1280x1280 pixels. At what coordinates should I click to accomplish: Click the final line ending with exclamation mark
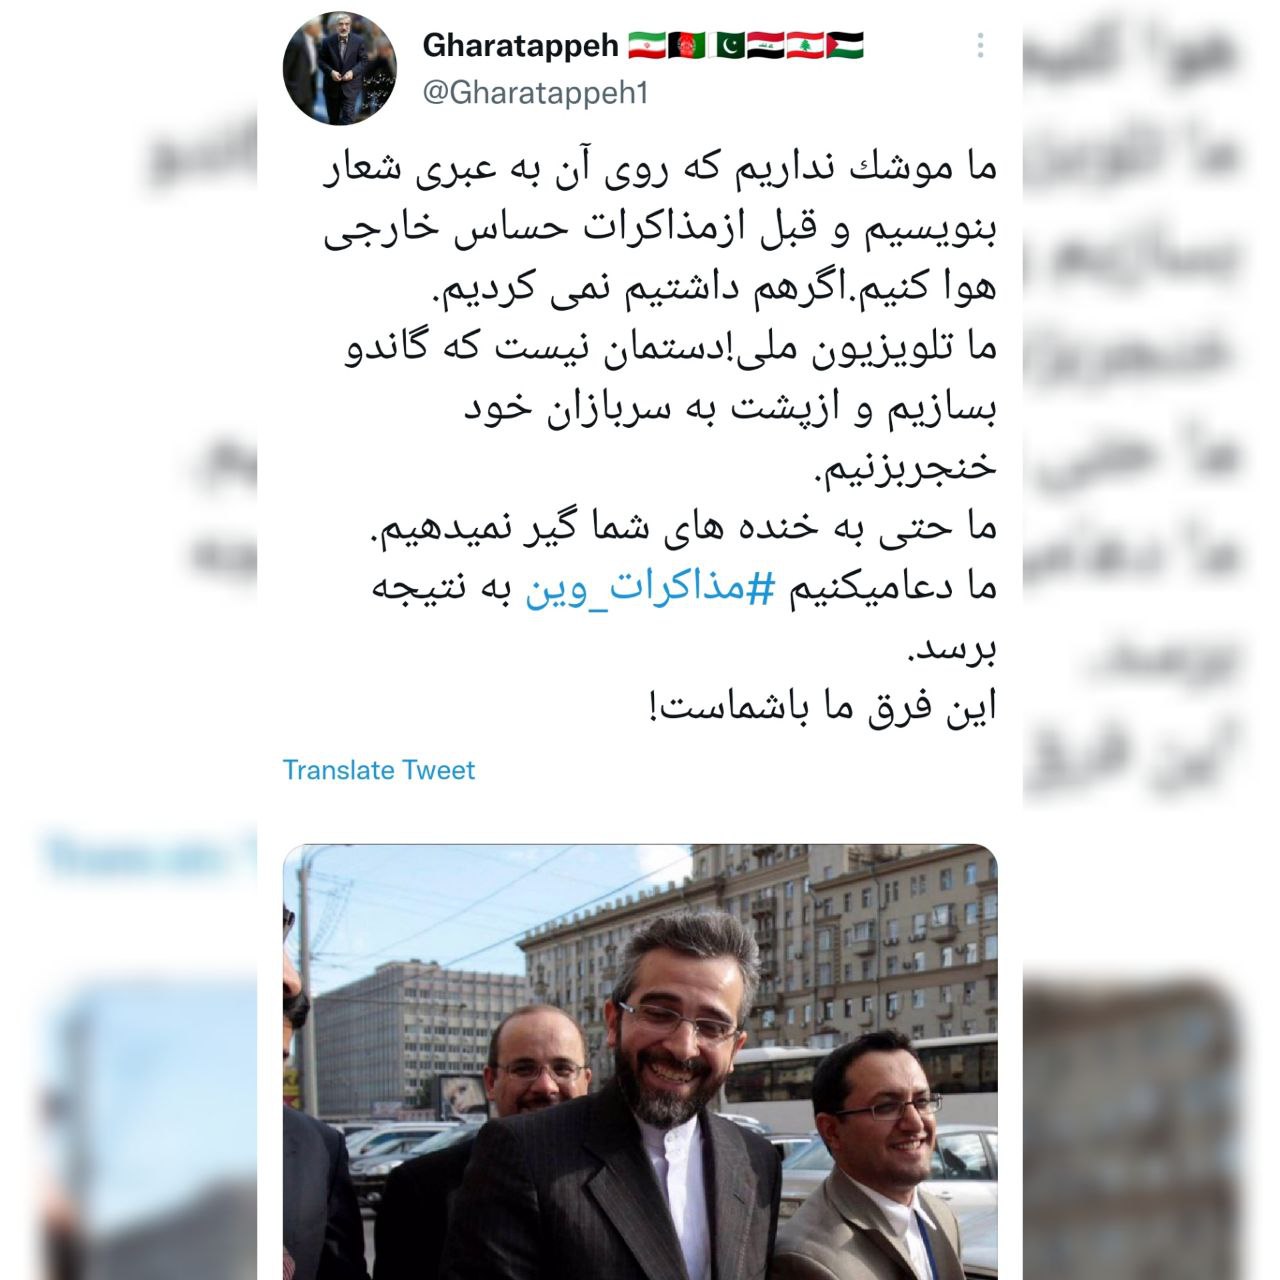click(x=820, y=708)
